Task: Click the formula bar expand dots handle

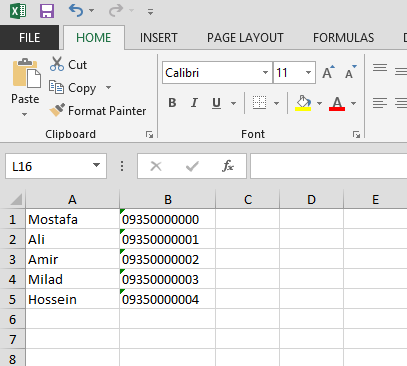Action: coord(122,166)
